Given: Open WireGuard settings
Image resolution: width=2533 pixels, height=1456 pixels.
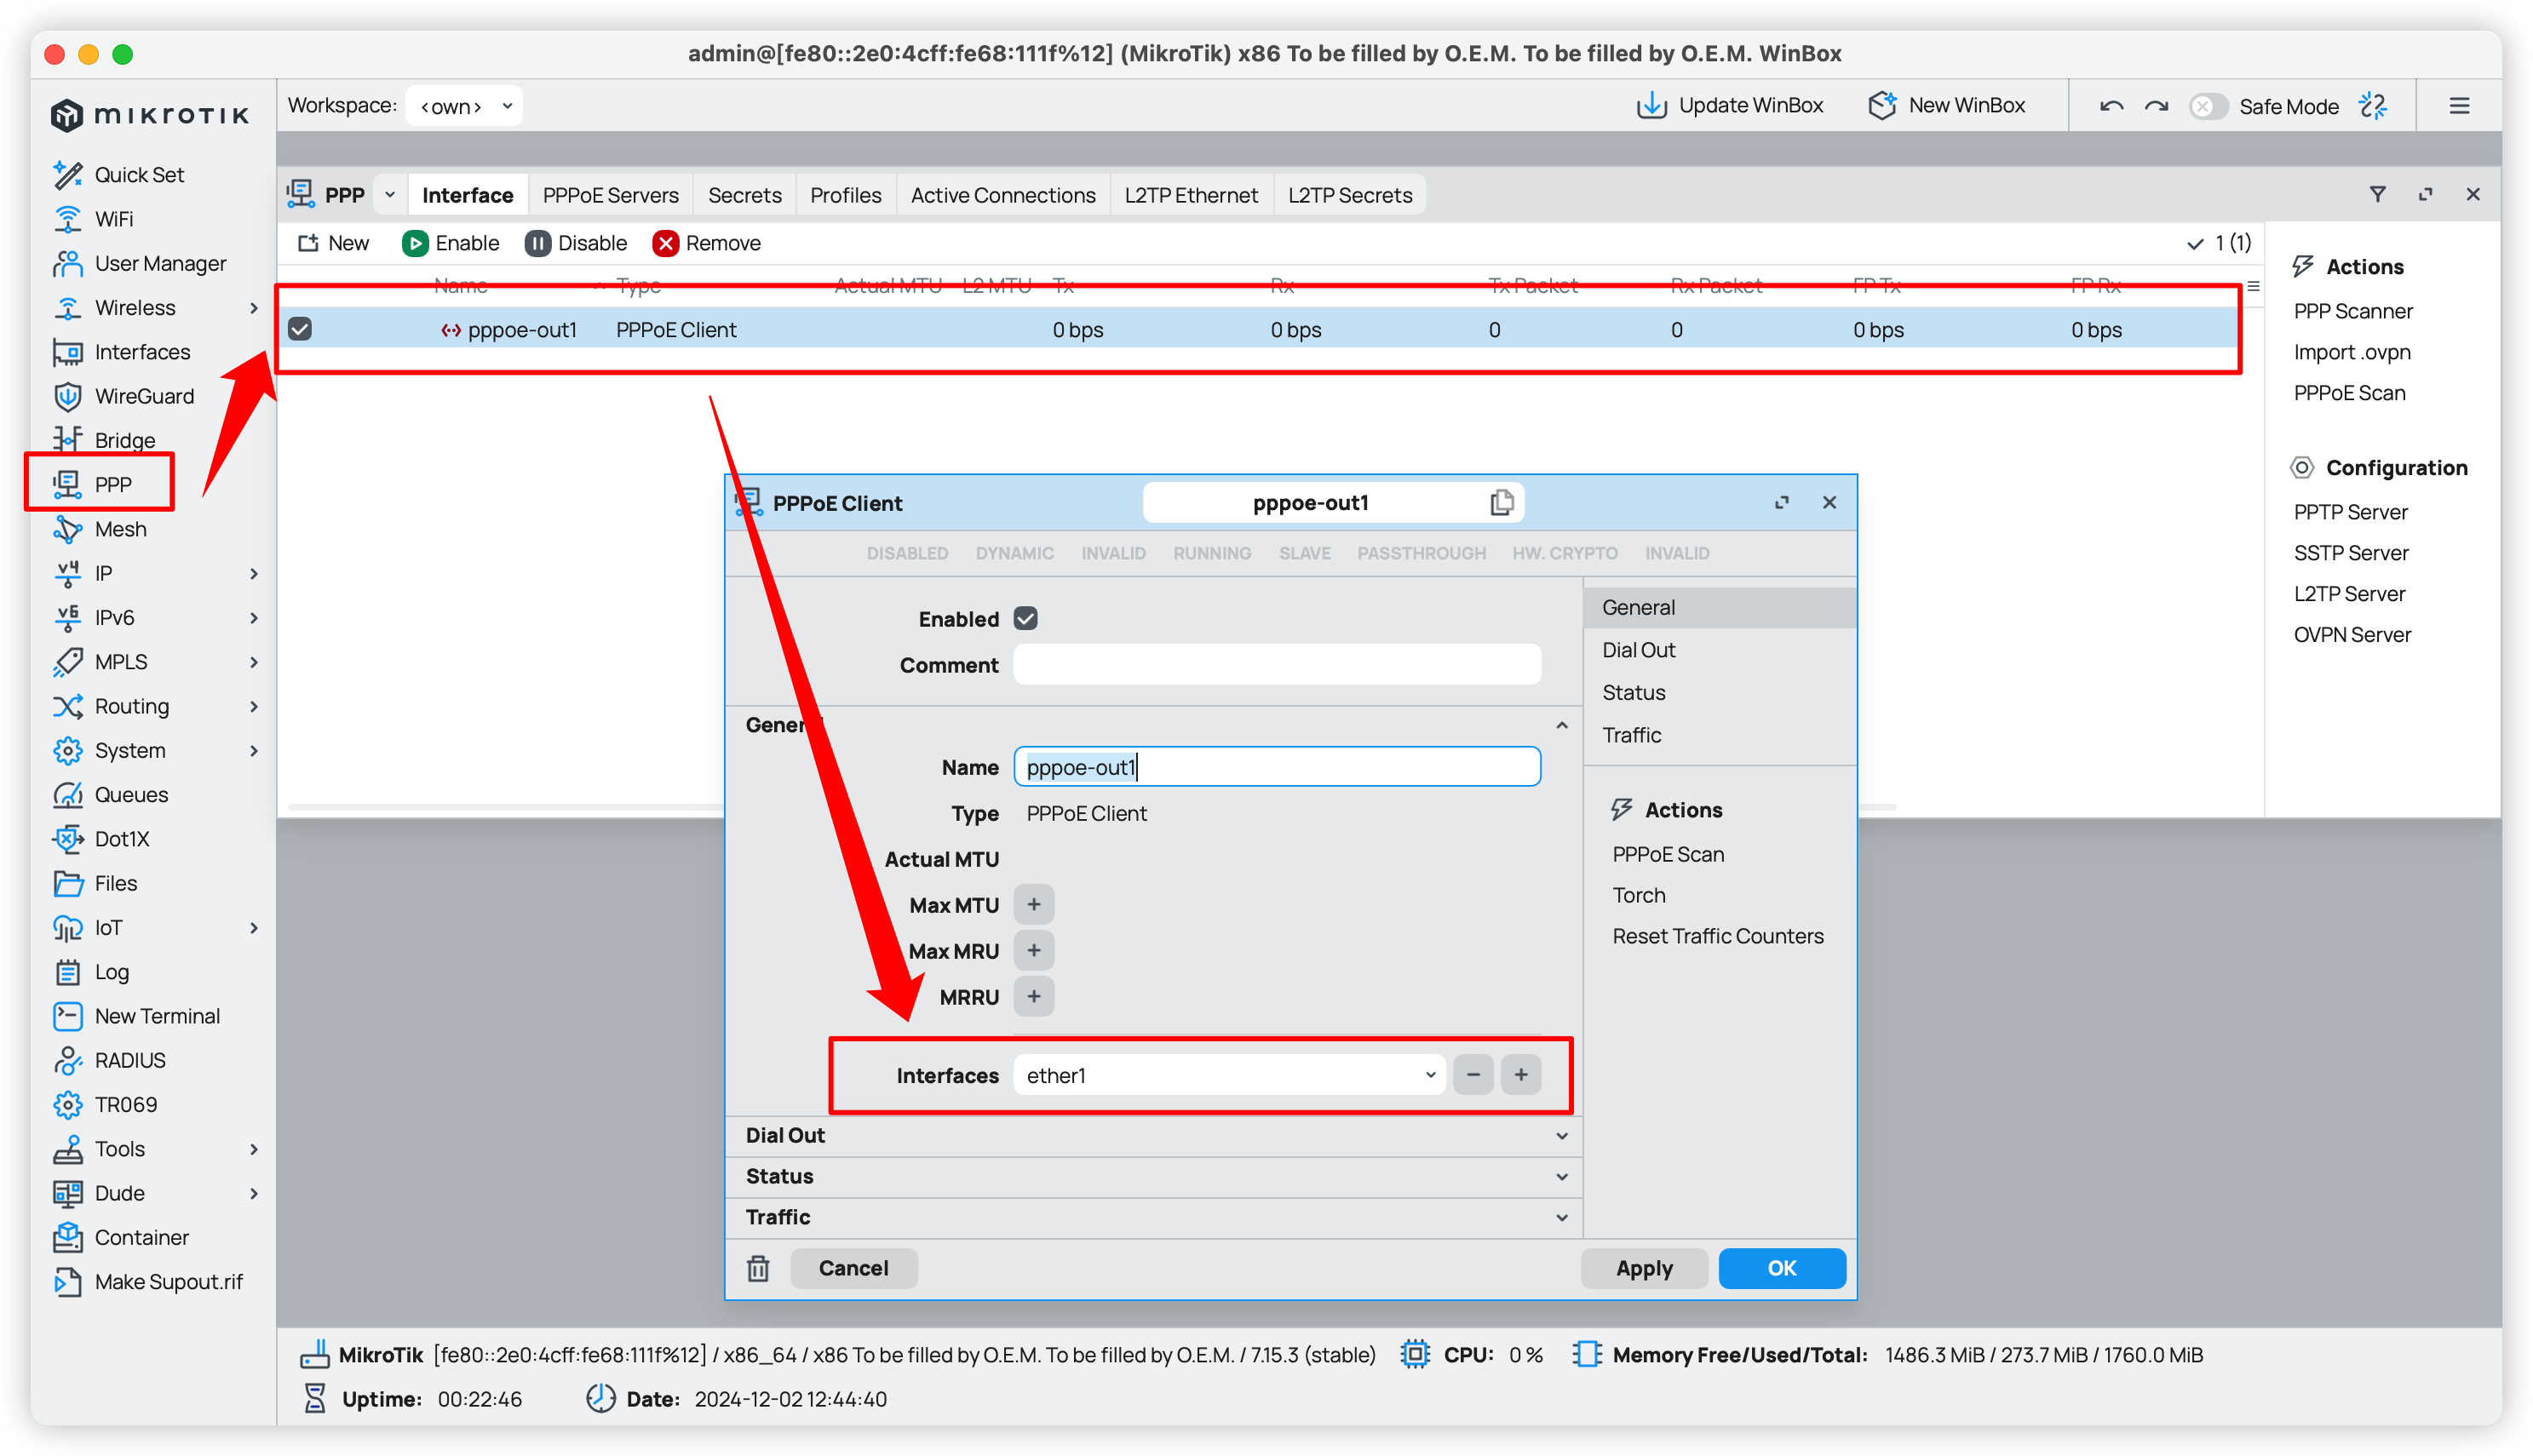Looking at the screenshot, I should [x=144, y=396].
